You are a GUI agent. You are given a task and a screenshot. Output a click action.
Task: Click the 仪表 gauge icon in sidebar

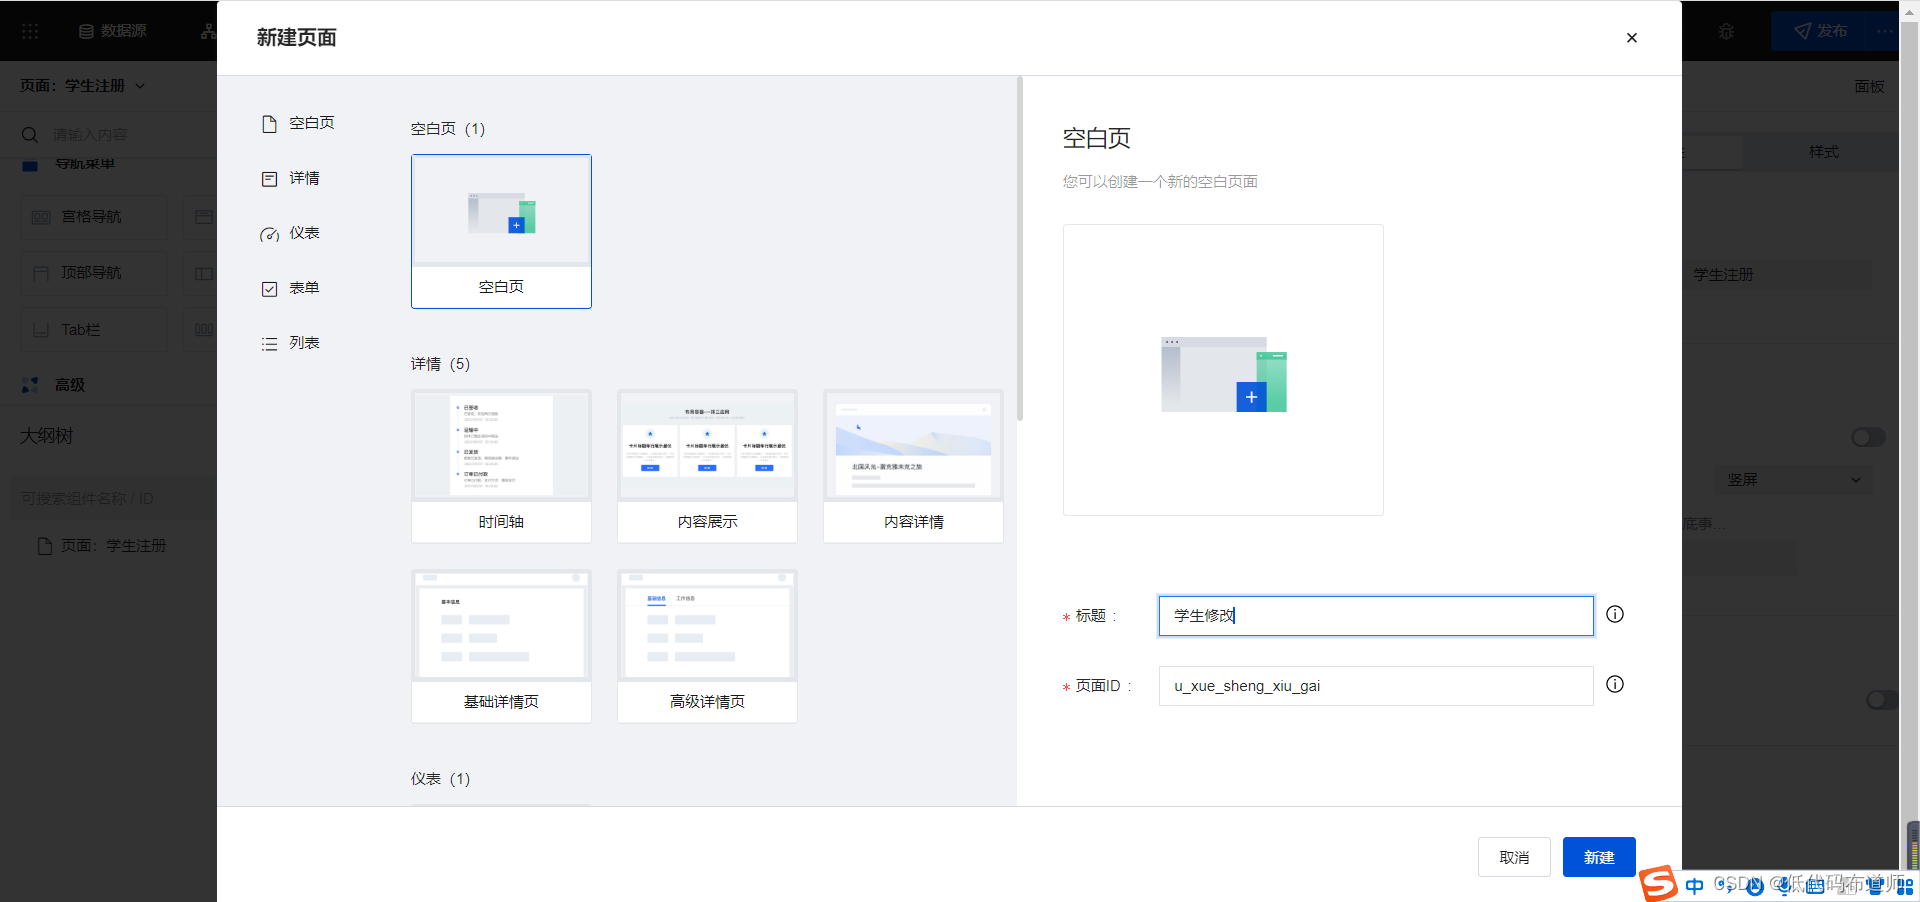[269, 234]
